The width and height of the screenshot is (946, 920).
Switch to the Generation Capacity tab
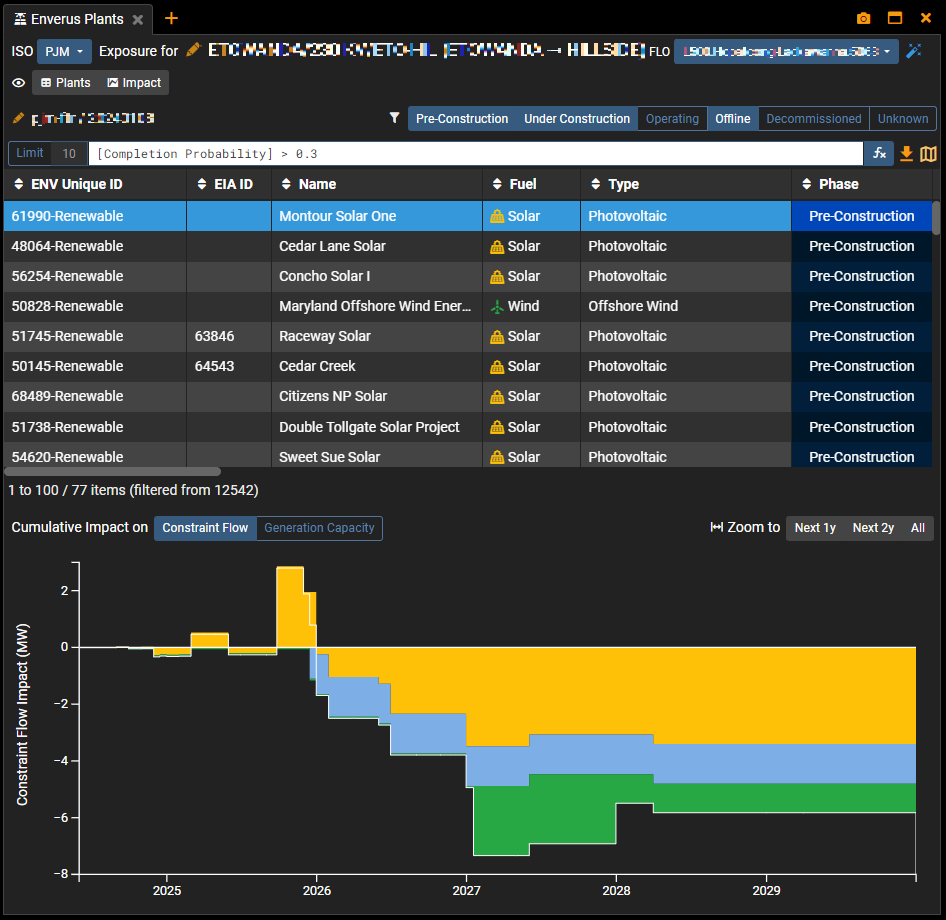point(319,528)
